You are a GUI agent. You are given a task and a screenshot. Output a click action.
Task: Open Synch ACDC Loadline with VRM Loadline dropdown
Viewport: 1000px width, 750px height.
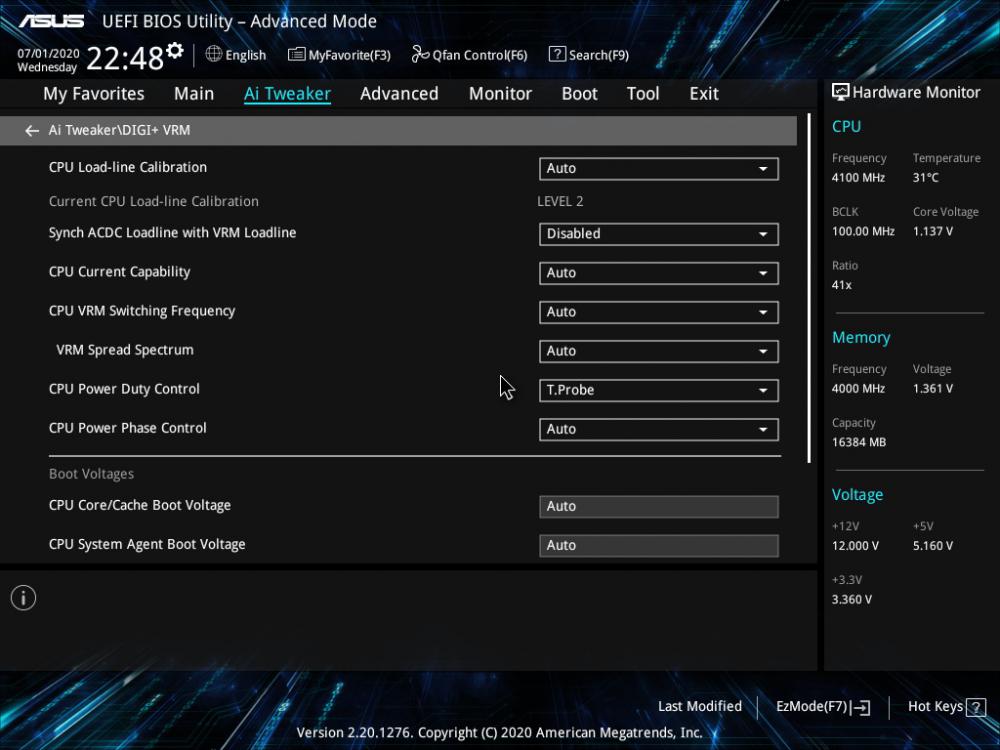coord(659,234)
